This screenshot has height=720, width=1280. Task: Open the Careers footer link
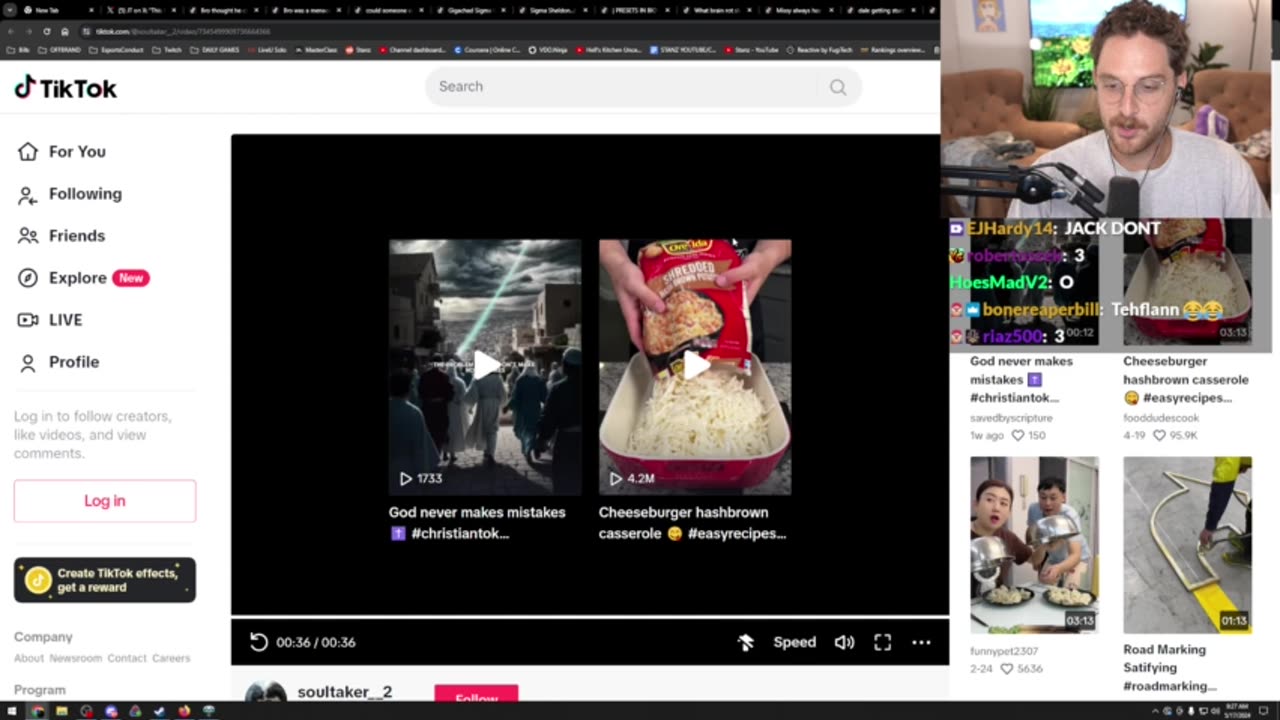point(171,658)
